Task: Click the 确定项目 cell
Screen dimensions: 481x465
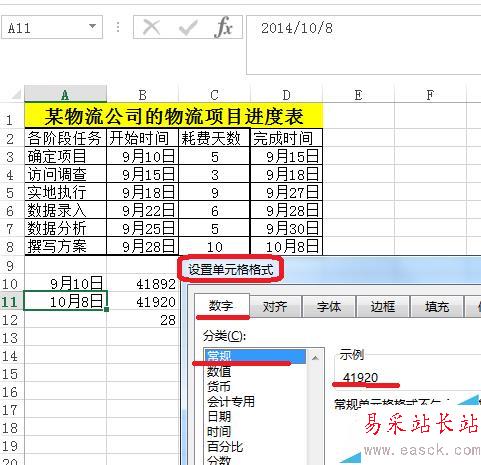Action: (x=65, y=156)
